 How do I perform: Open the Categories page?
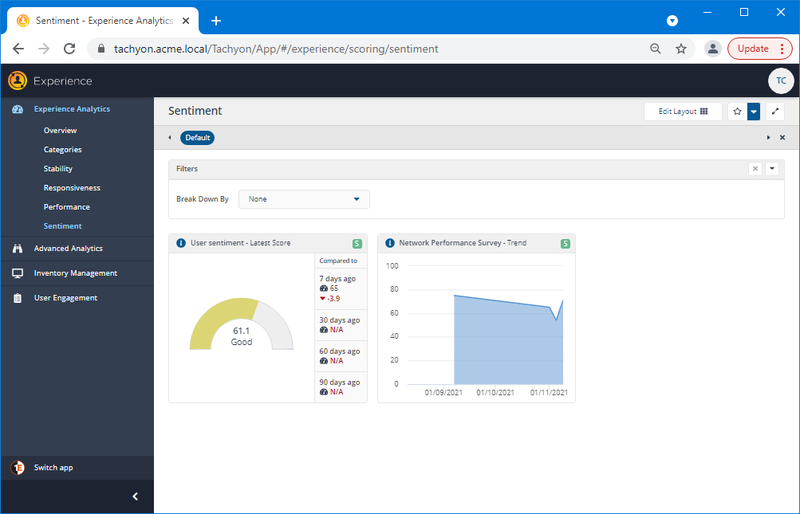pos(63,150)
